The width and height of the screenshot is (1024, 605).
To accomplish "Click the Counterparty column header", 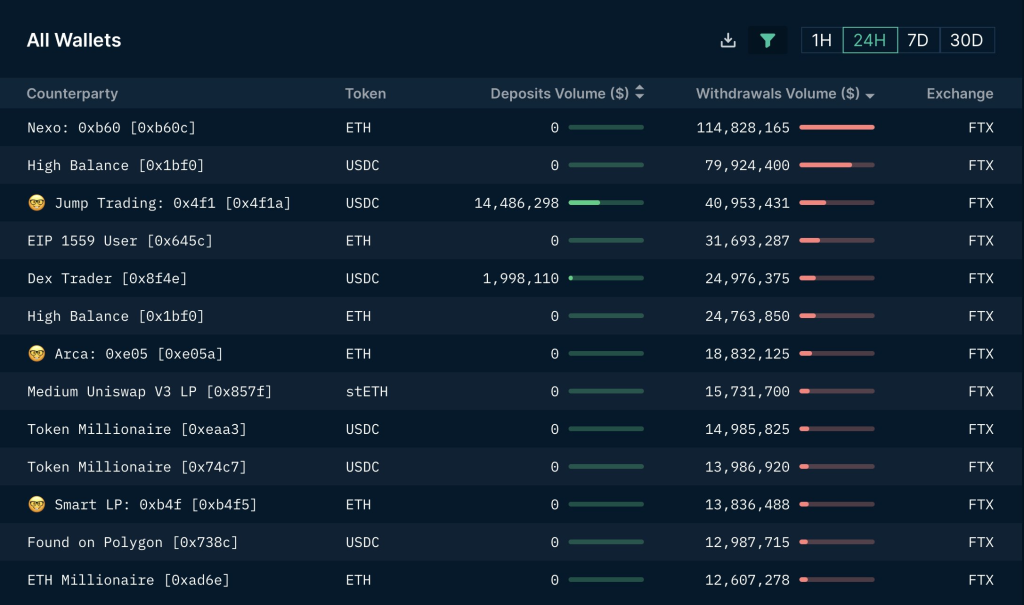I will coord(72,93).
